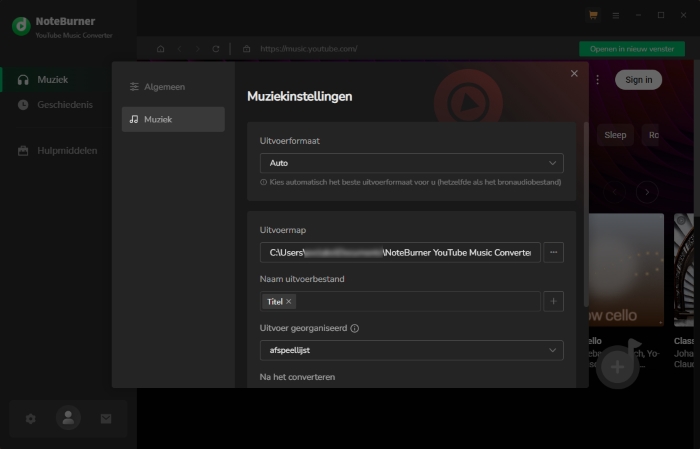Expand the Uitvoer georganiseerd afspeellijst dropdown
Viewport: 700px width, 449px height.
(x=412, y=350)
